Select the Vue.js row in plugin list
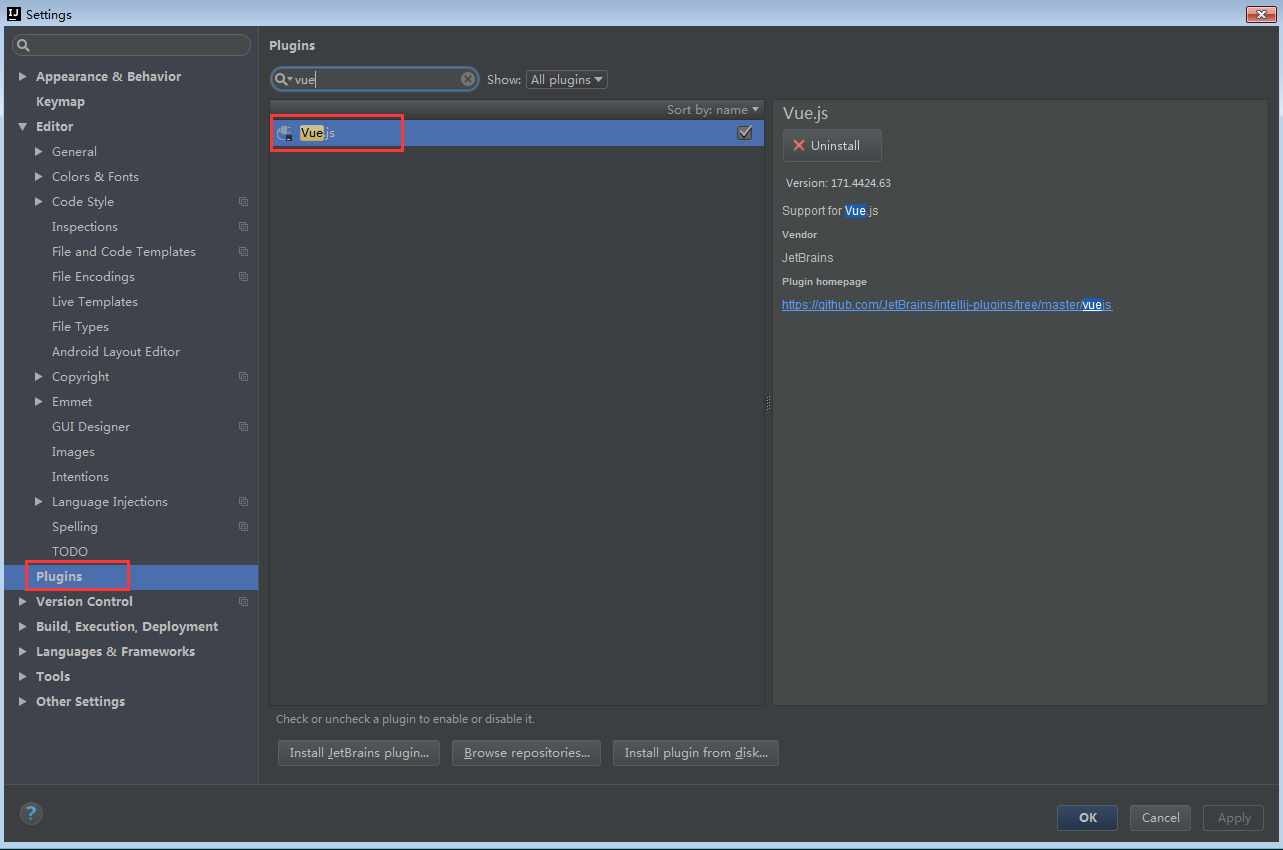This screenshot has height=850, width=1283. 517,133
